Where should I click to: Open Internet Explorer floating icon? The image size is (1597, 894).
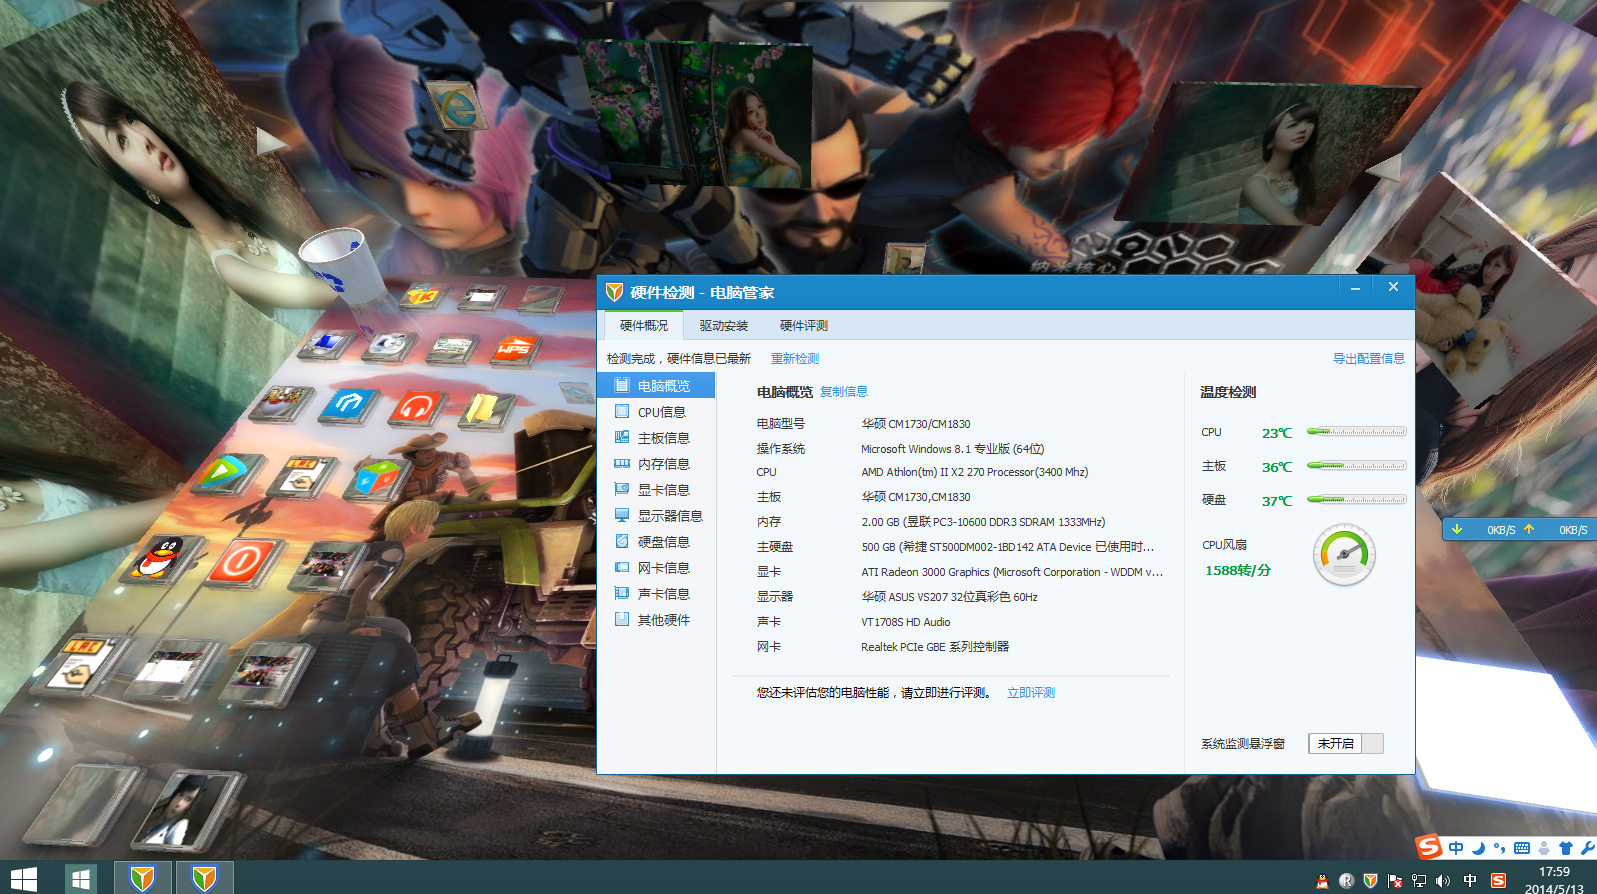(455, 106)
